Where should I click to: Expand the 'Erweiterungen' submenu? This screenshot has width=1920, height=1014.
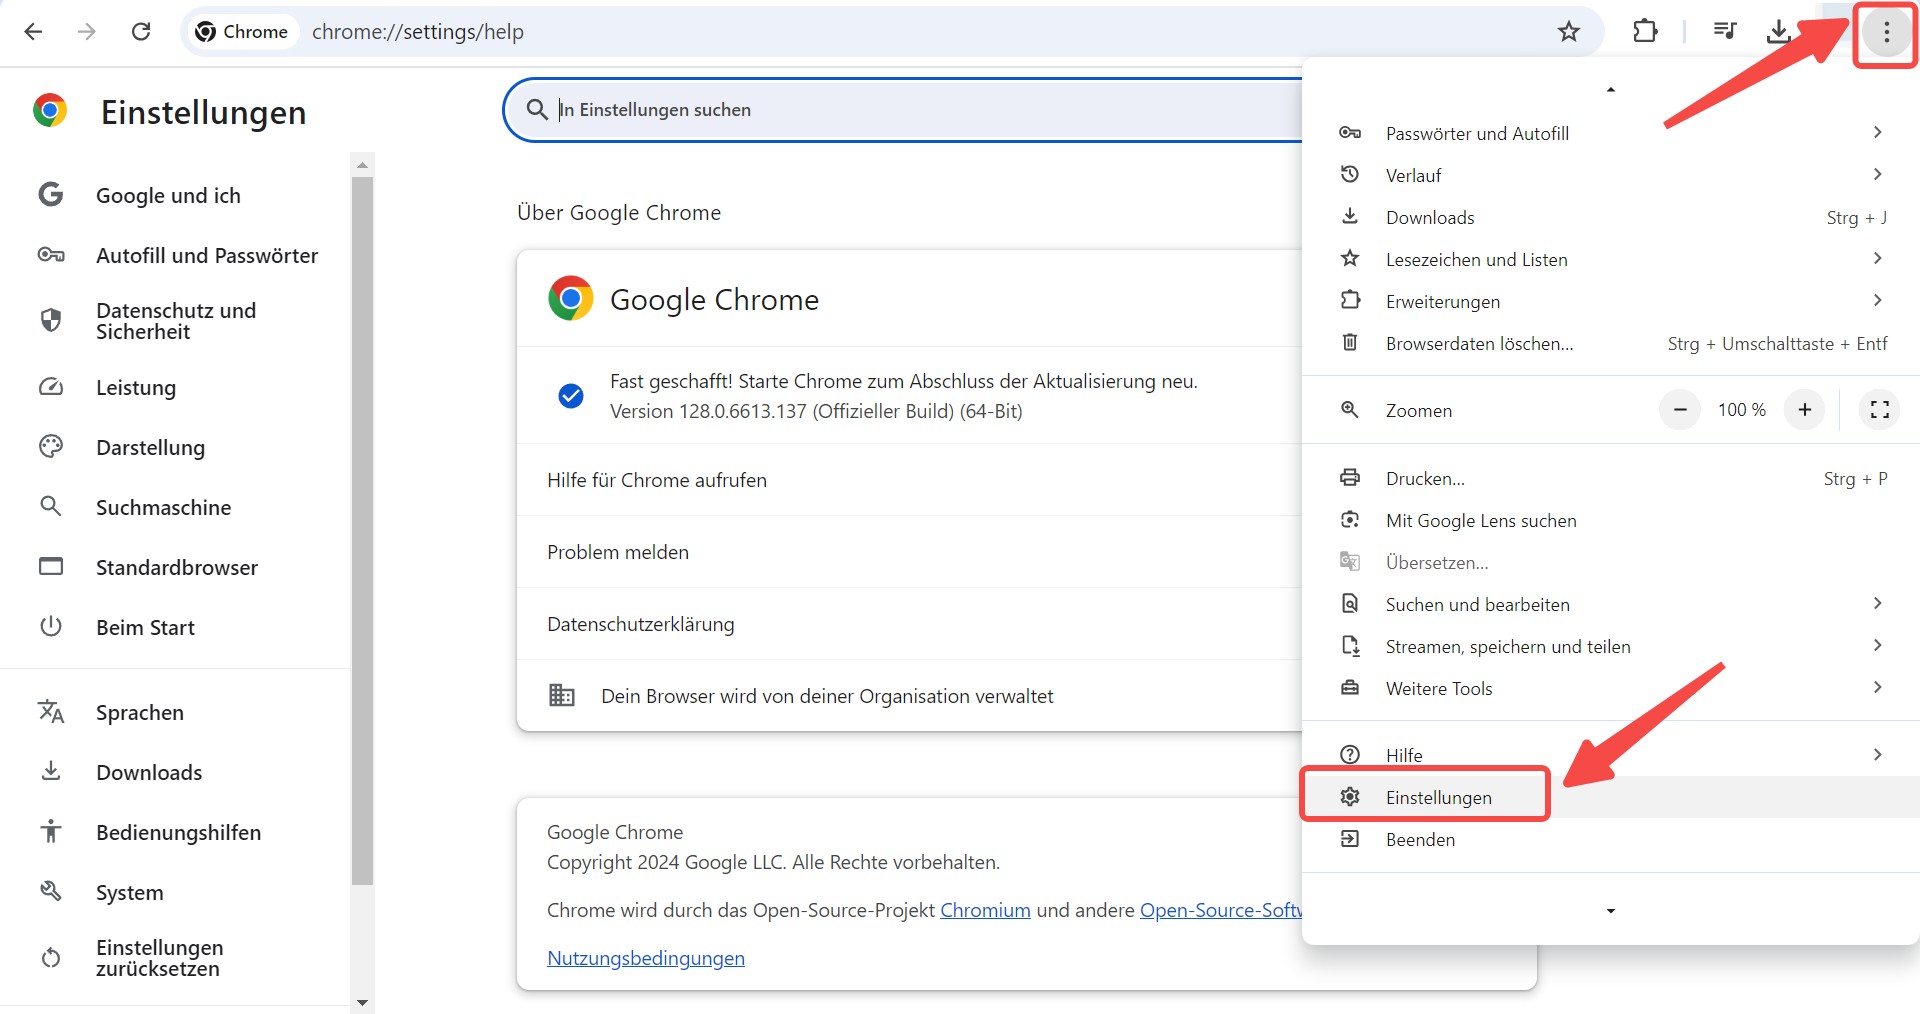(x=1610, y=301)
